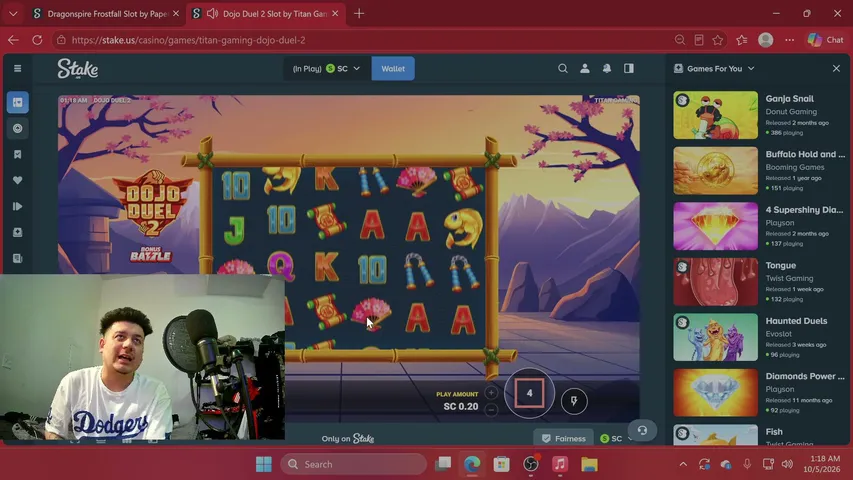The height and width of the screenshot is (480, 853).
Task: Open browser zoom magnifier icon
Action: pyautogui.click(x=680, y=40)
